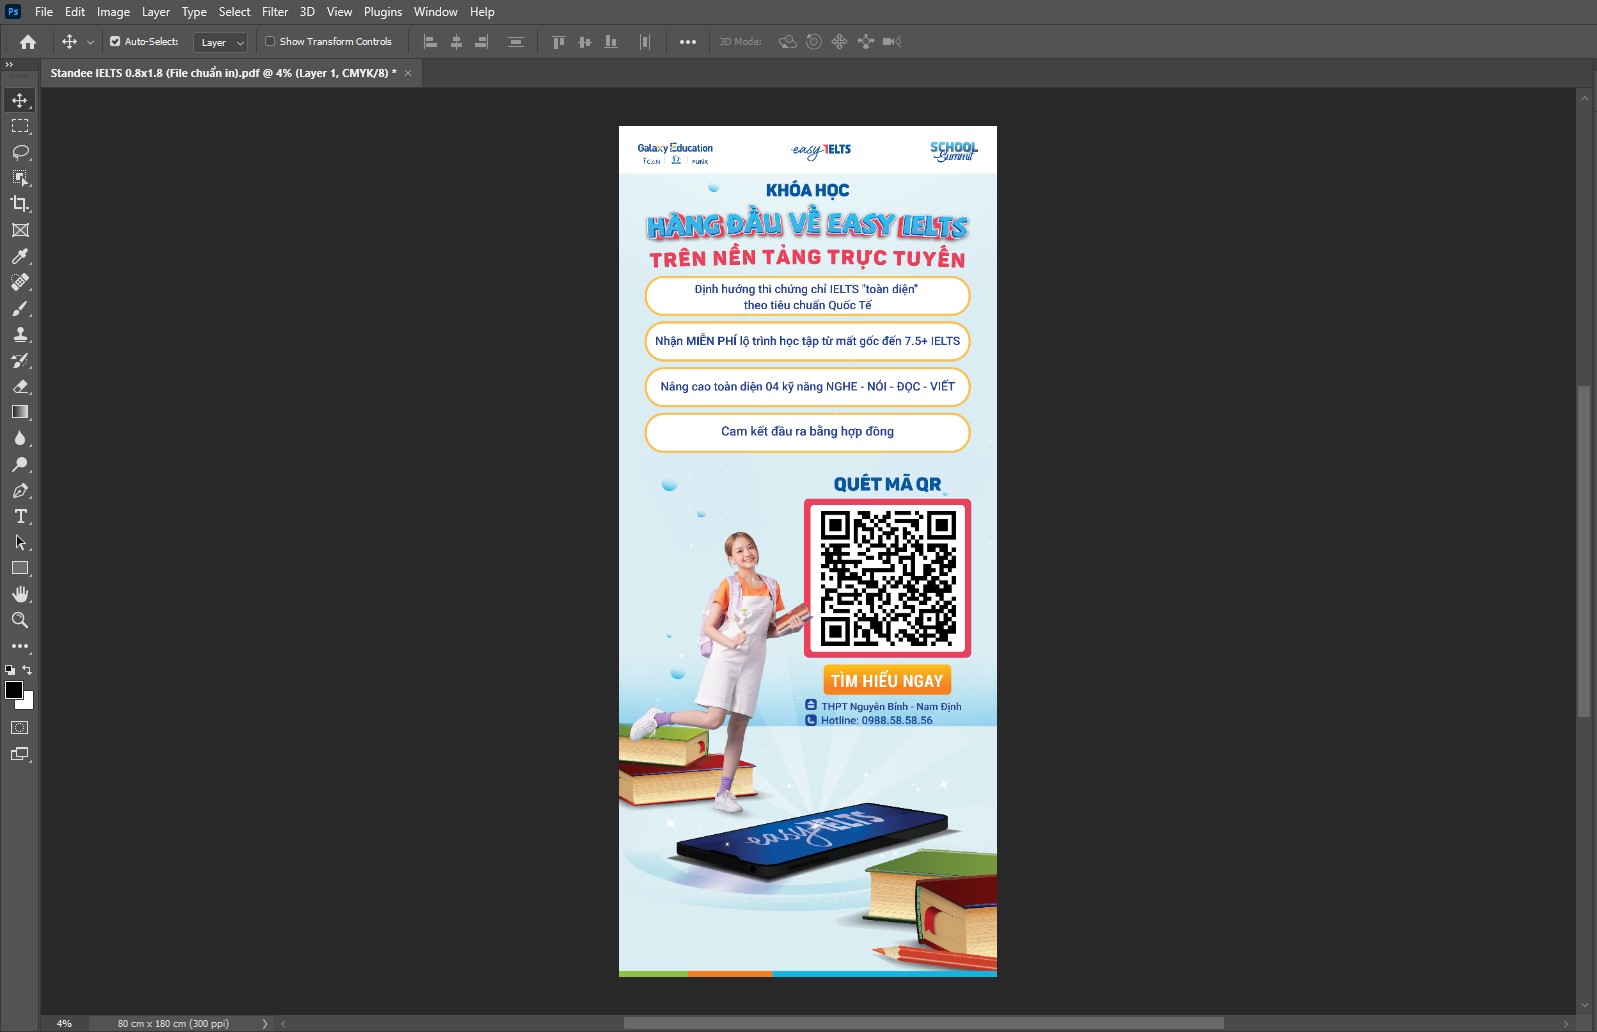Open the File menu
1597x1032 pixels.
44,12
